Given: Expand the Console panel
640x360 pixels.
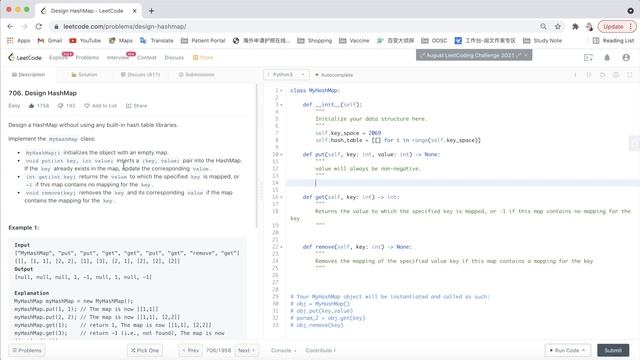Looking at the screenshot, I should point(283,351).
